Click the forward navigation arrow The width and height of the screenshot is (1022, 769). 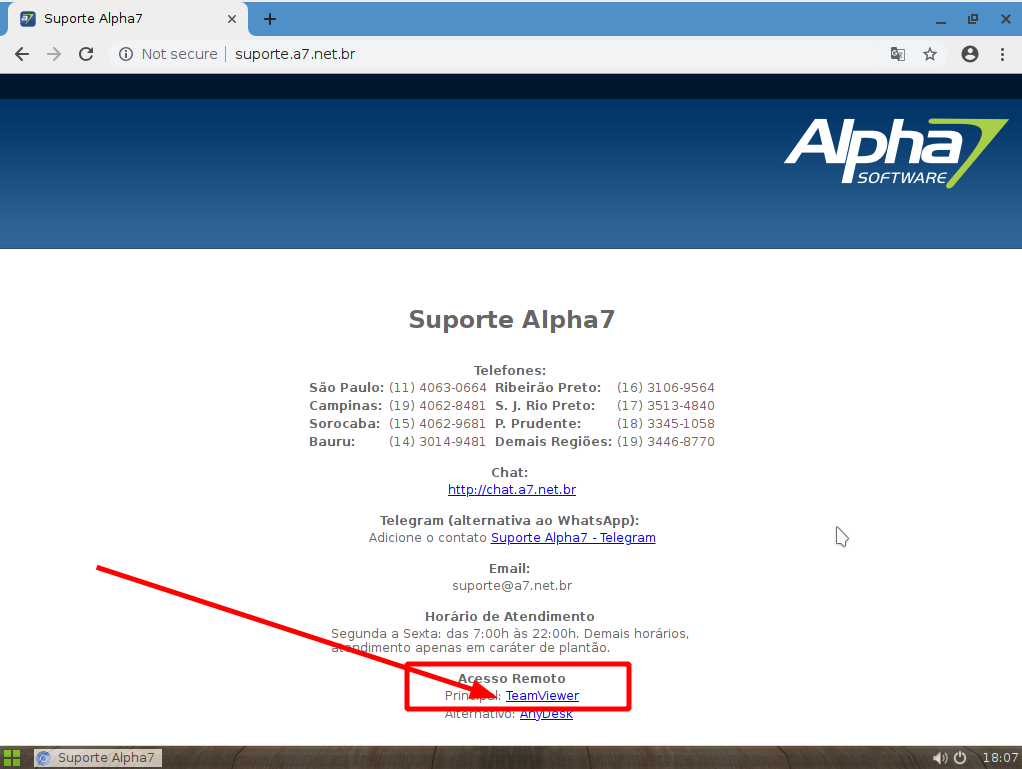pyautogui.click(x=54, y=54)
